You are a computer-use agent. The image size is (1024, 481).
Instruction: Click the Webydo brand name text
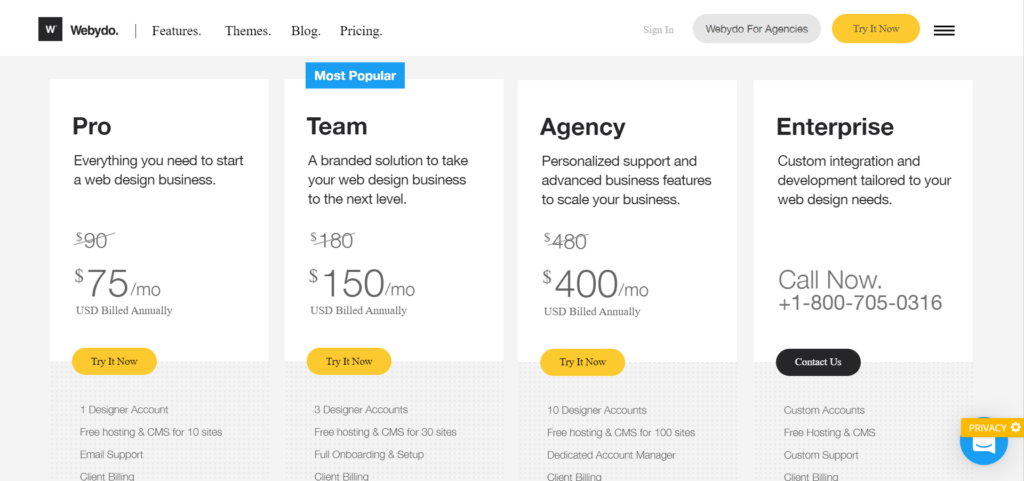click(94, 30)
